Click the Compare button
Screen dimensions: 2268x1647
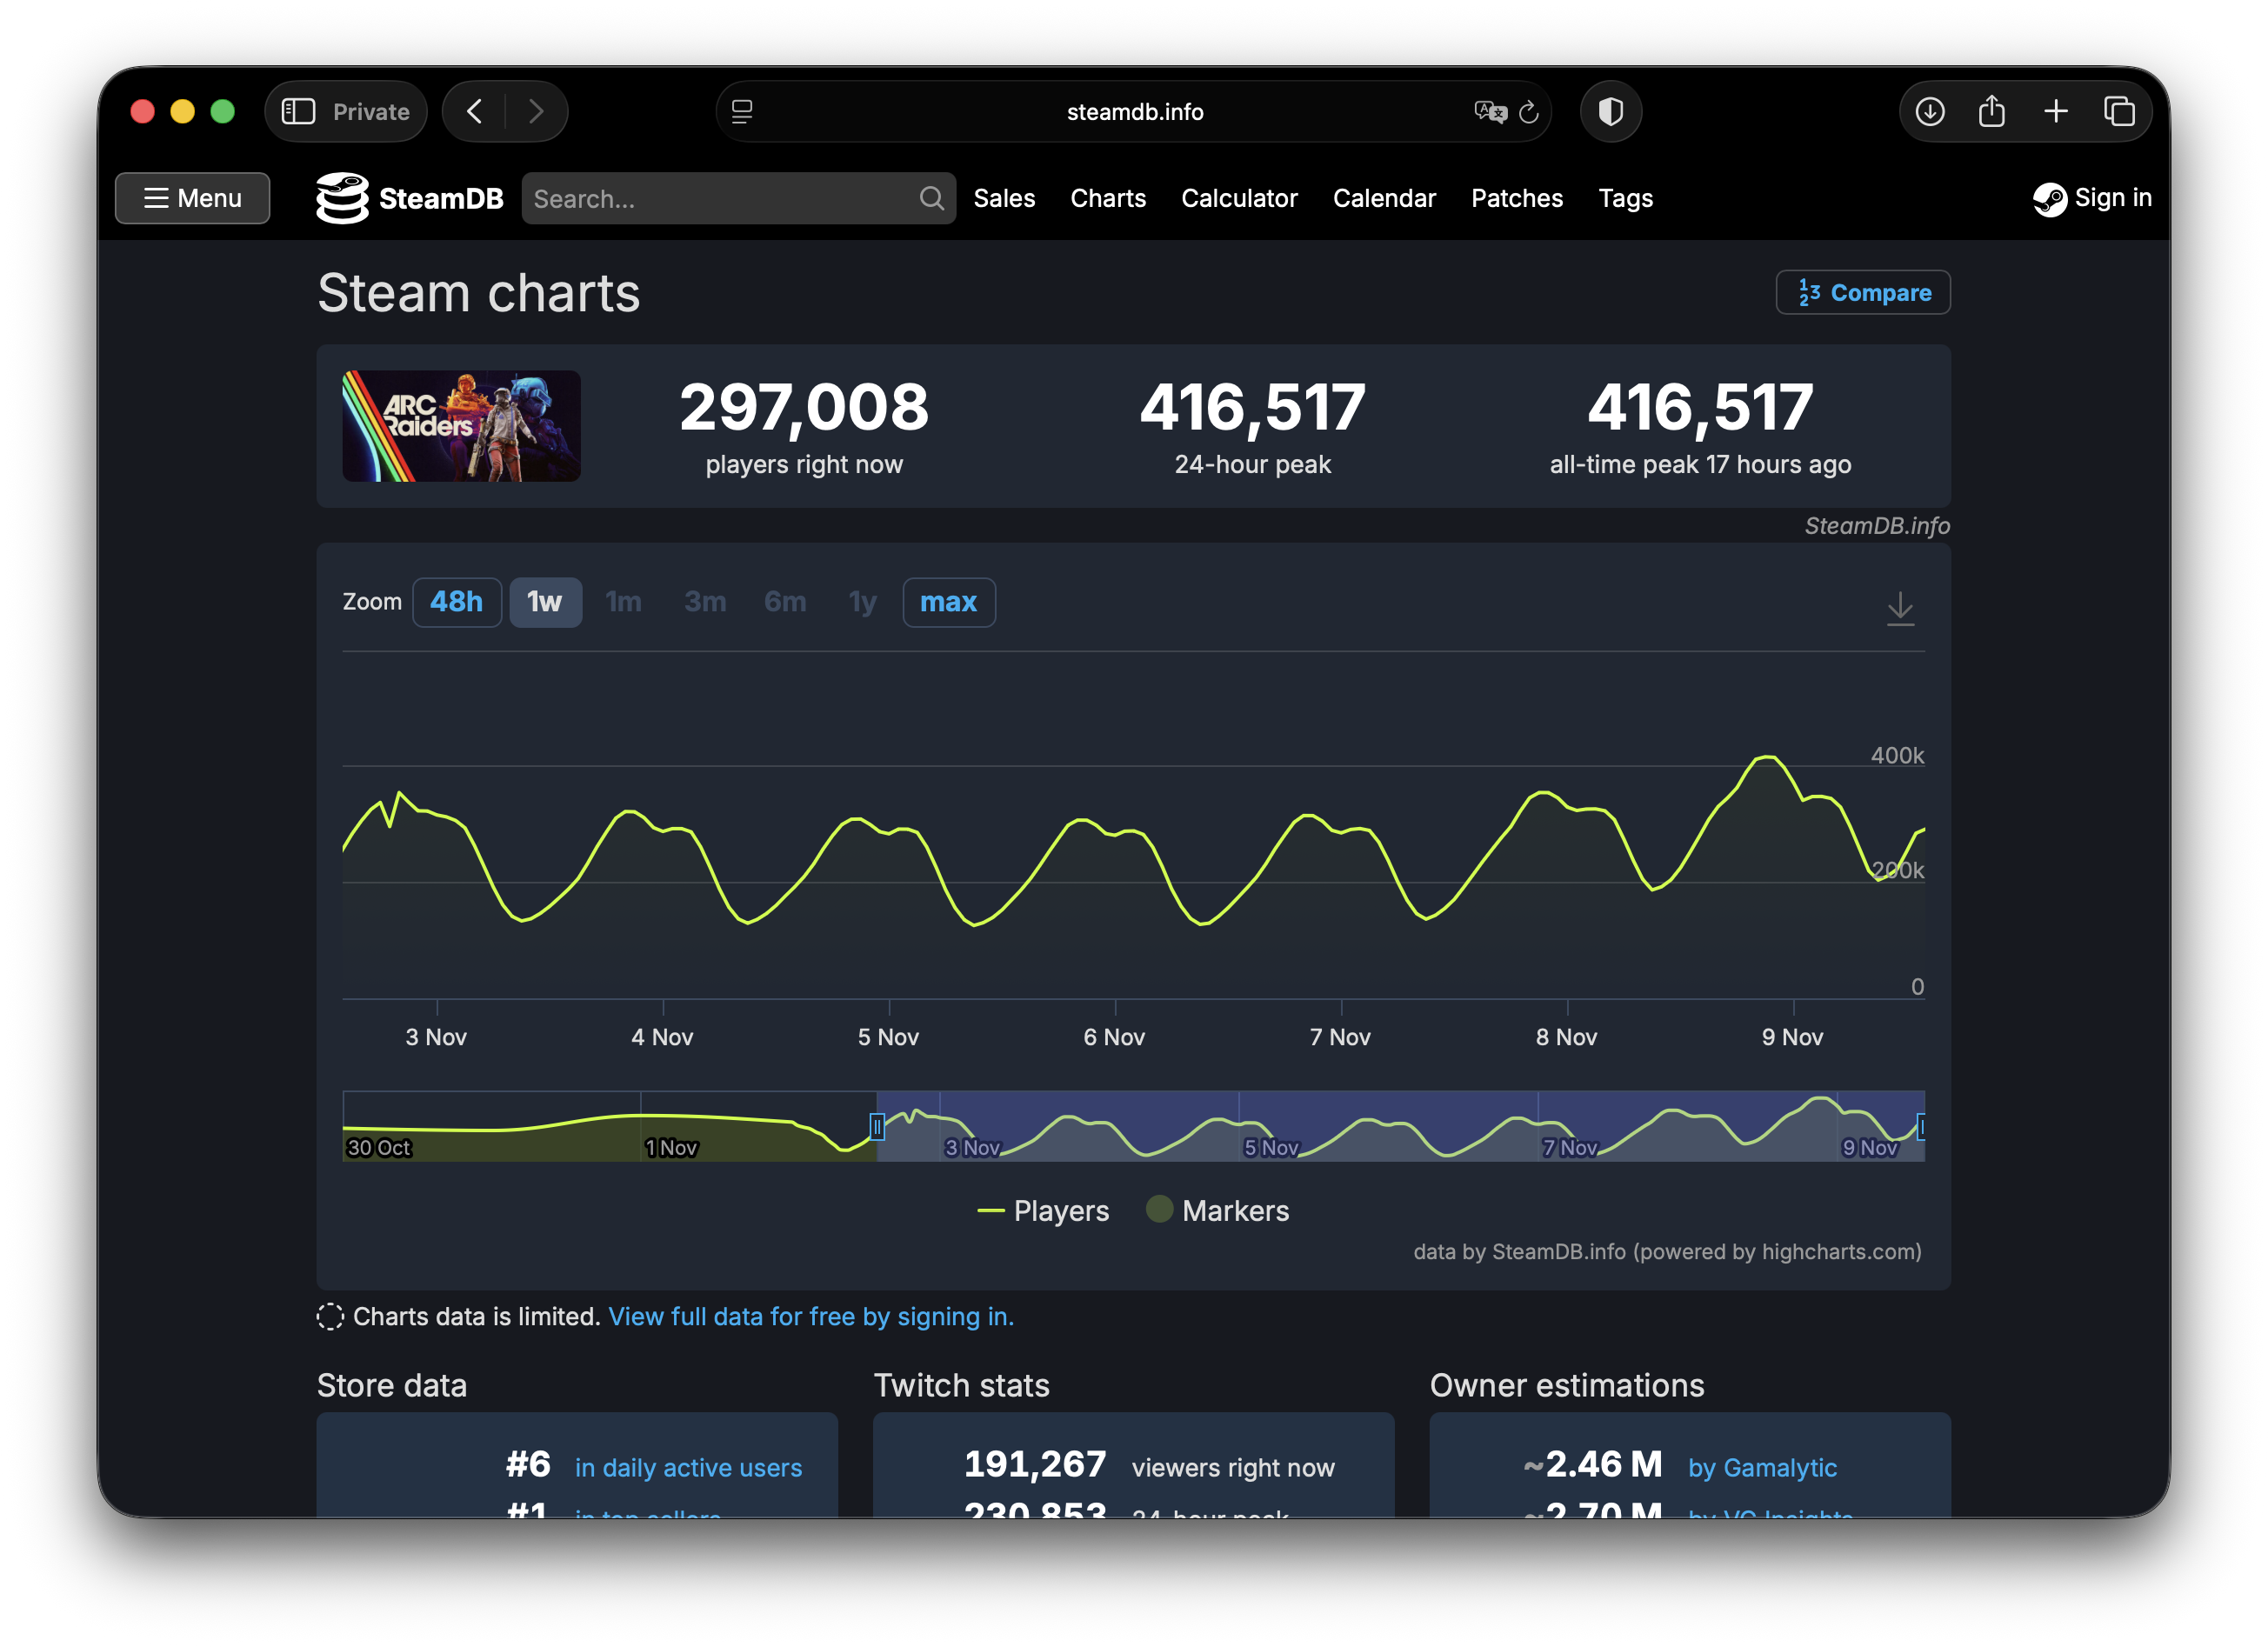click(1862, 292)
